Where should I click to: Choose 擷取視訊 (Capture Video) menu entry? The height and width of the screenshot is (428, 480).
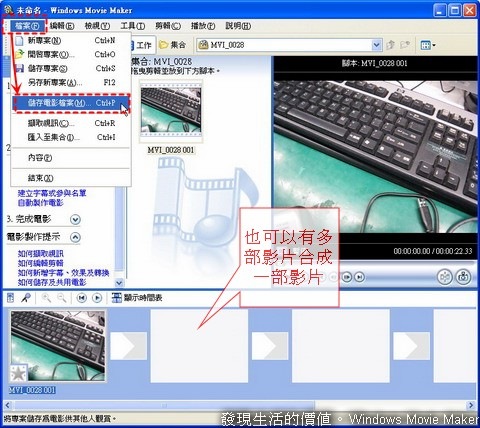[71, 123]
